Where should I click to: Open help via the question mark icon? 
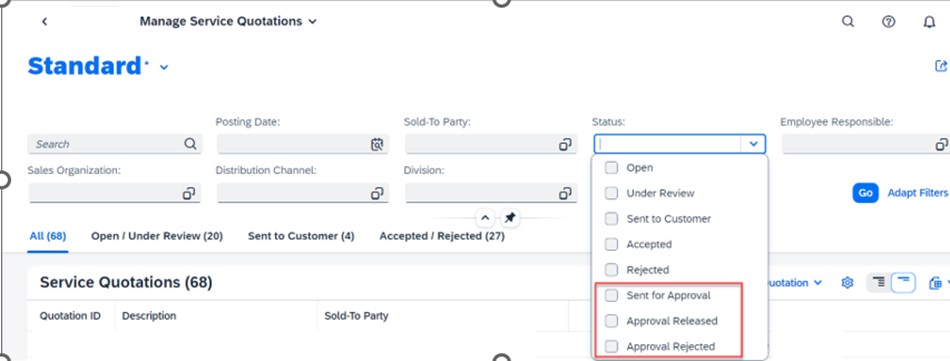point(888,21)
